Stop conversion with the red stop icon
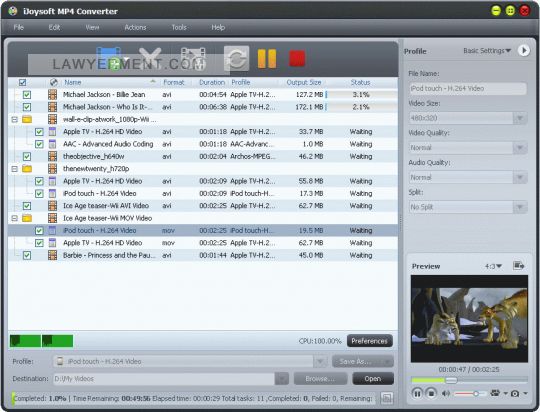The image size is (540, 412). click(x=297, y=58)
